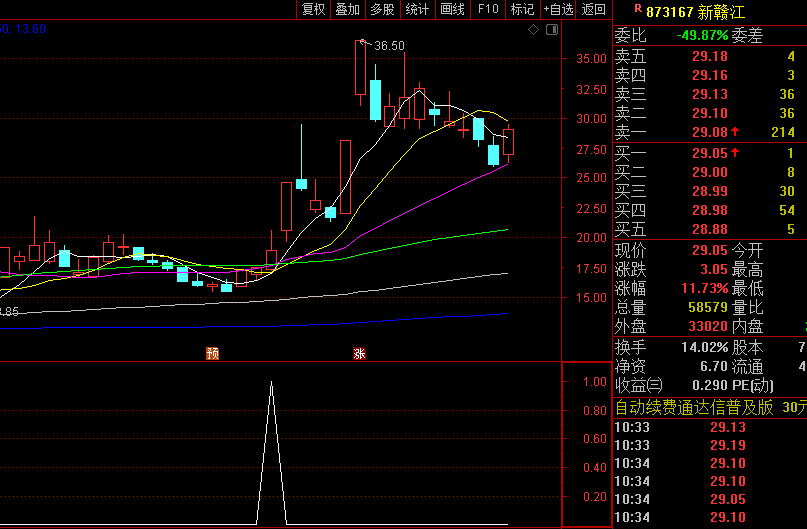
Task: Click the 张 event marker icon
Action: tap(359, 354)
